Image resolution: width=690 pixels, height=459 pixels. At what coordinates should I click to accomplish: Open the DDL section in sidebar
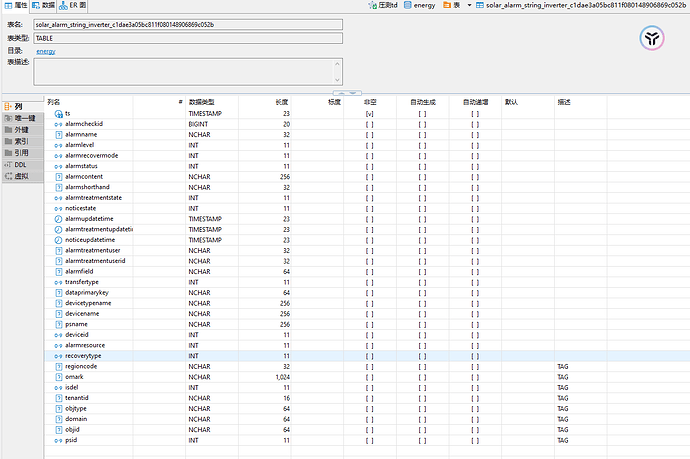[19, 164]
